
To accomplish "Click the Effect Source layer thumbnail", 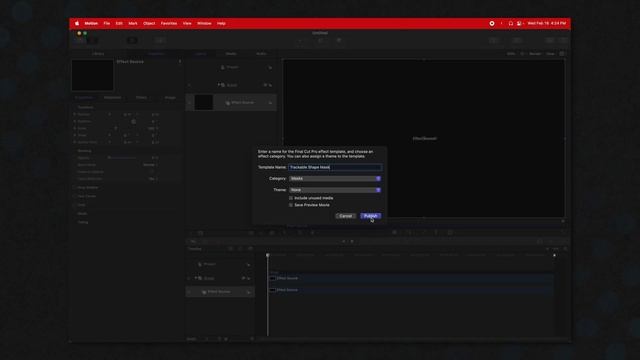I will [x=204, y=102].
